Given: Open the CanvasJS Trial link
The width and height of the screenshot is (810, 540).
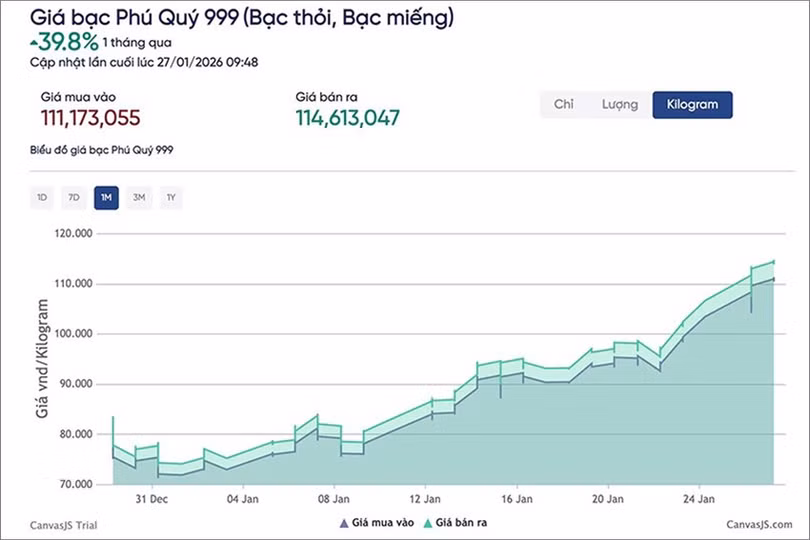Looking at the screenshot, I should tap(65, 524).
